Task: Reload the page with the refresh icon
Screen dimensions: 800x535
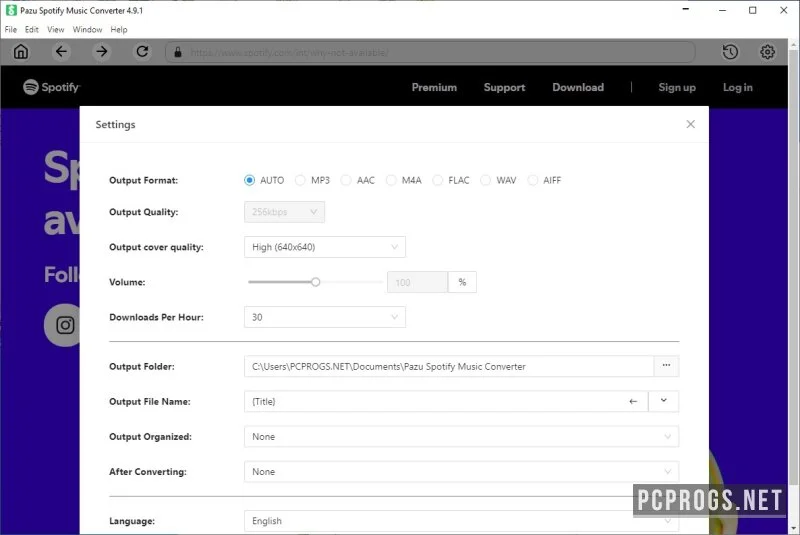Action: coord(142,52)
